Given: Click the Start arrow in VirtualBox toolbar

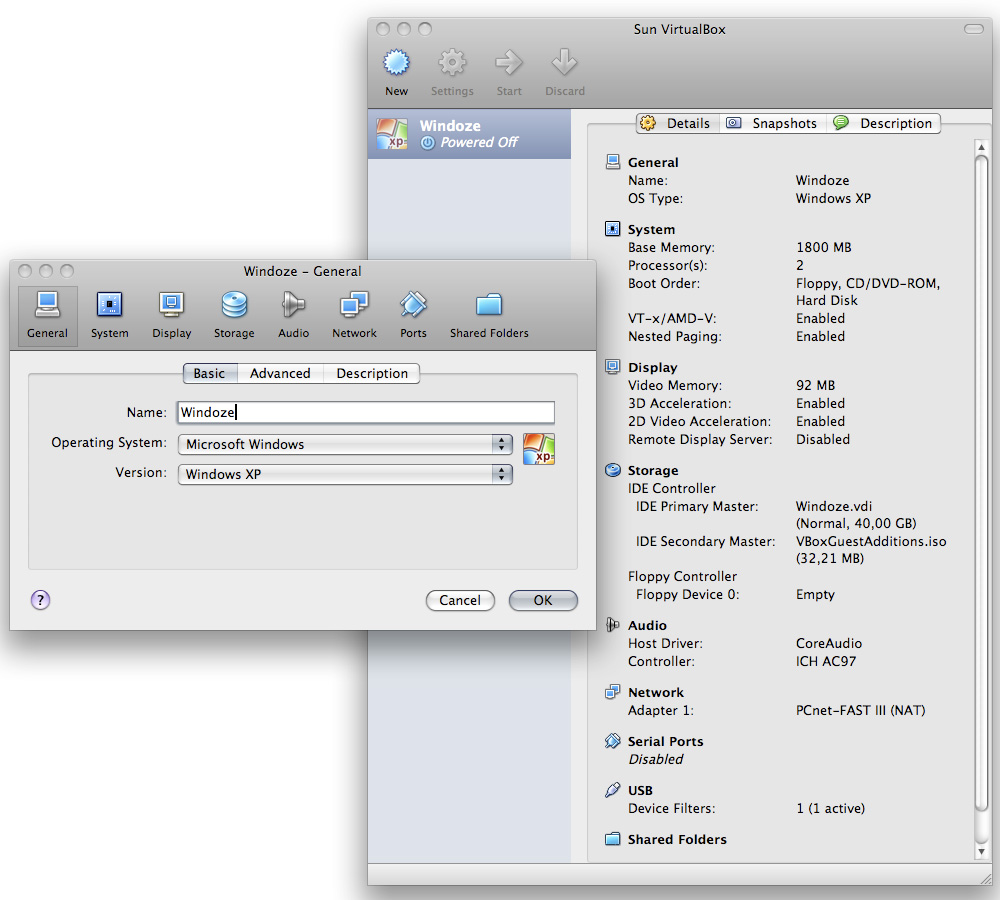Looking at the screenshot, I should 509,63.
